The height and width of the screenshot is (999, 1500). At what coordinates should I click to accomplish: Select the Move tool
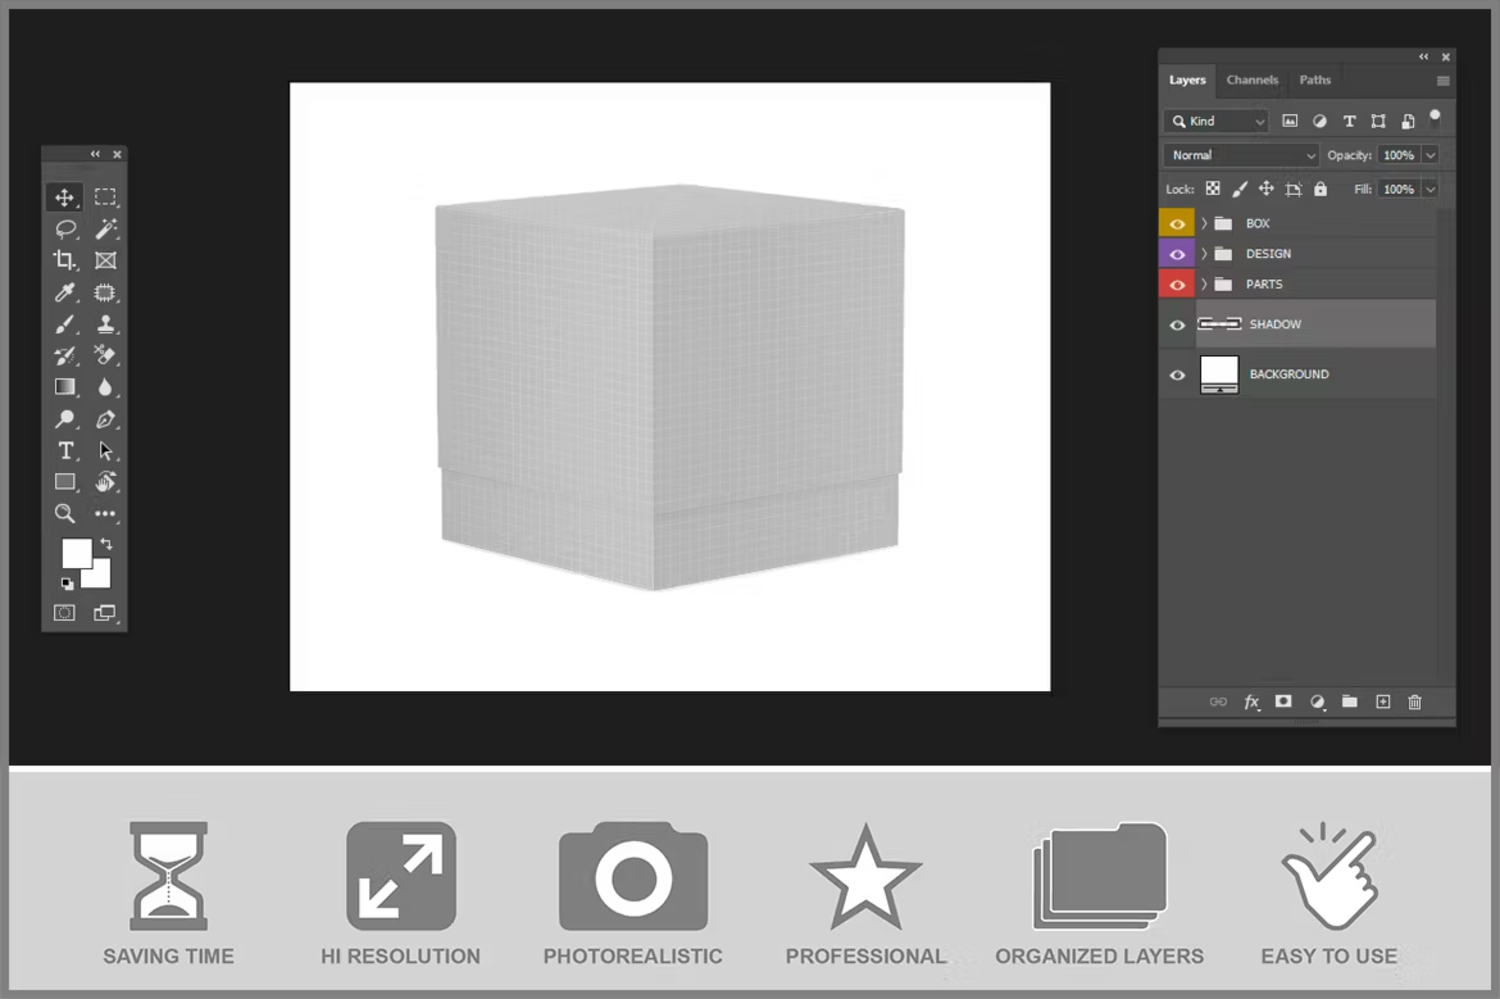coord(65,197)
